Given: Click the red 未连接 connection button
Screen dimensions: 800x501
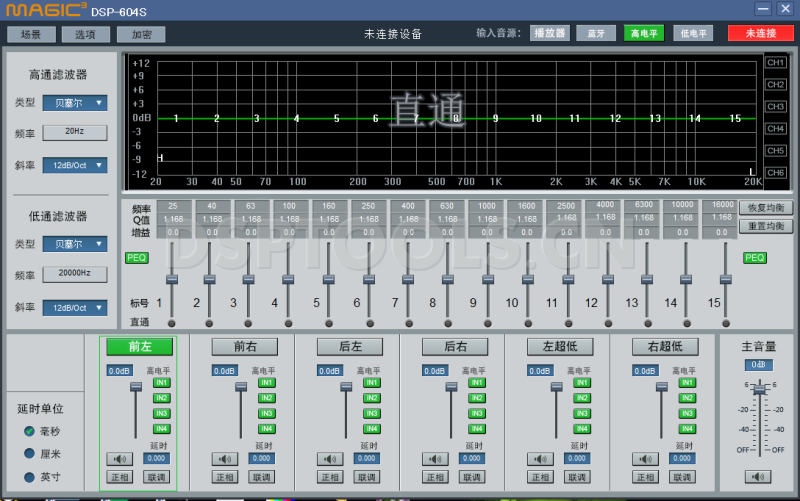Looking at the screenshot, I should point(761,33).
